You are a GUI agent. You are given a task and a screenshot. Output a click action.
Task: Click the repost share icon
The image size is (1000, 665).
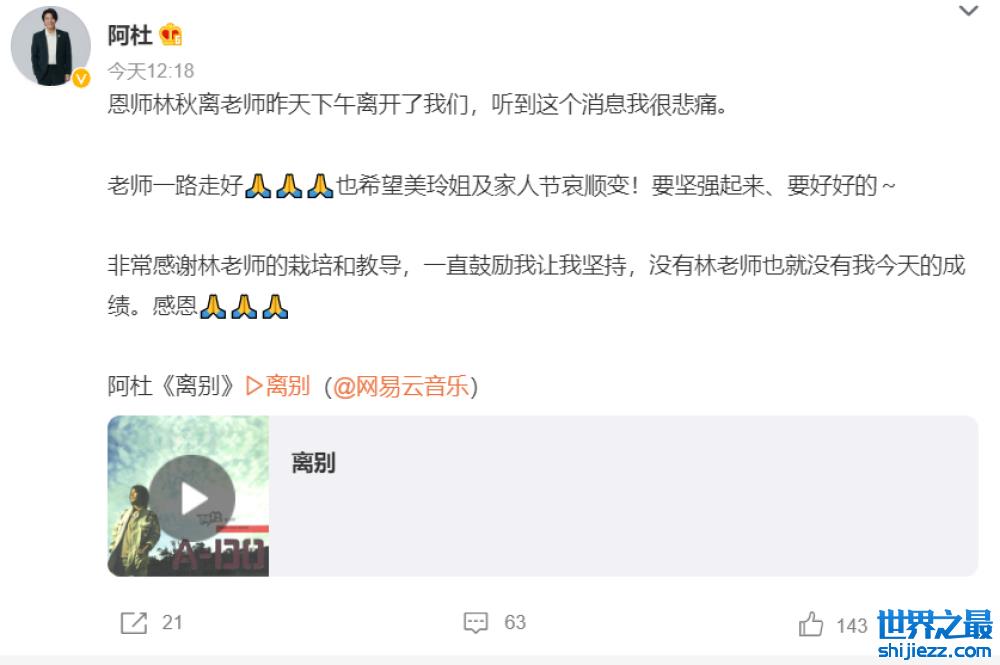click(134, 623)
